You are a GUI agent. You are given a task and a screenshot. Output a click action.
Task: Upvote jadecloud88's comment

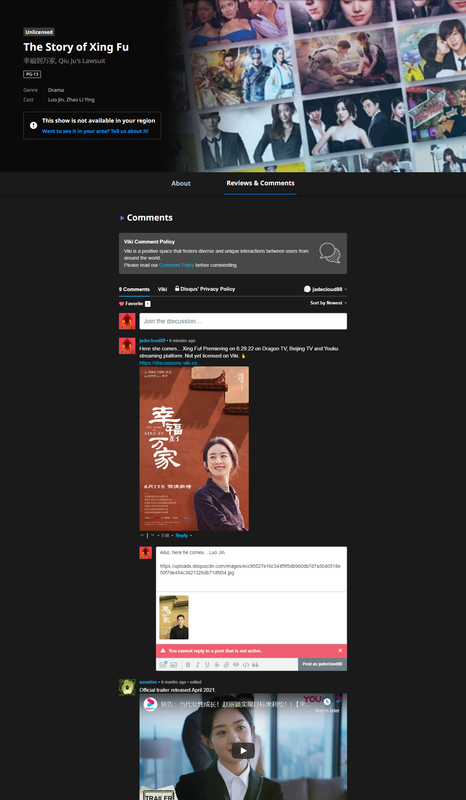coord(142,535)
